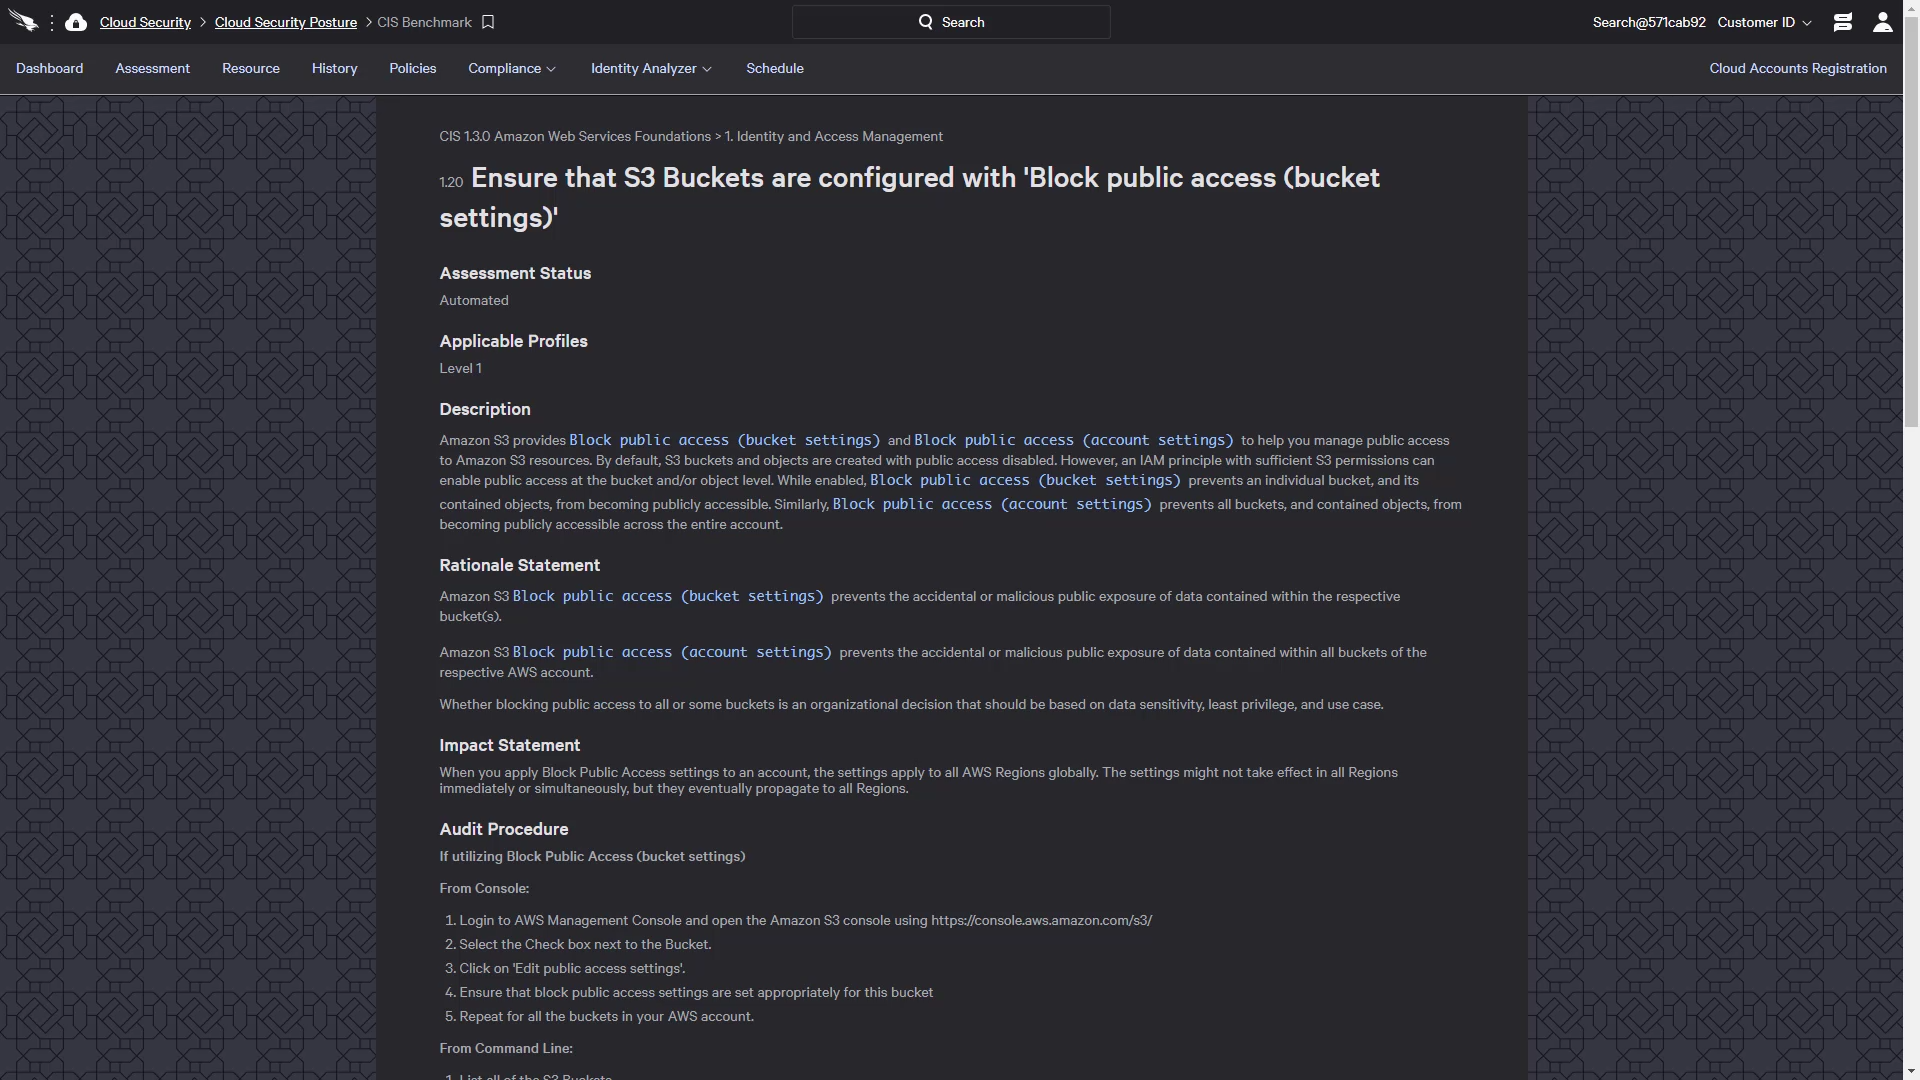Click the Description heading
The width and height of the screenshot is (1920, 1080).
[x=485, y=409]
